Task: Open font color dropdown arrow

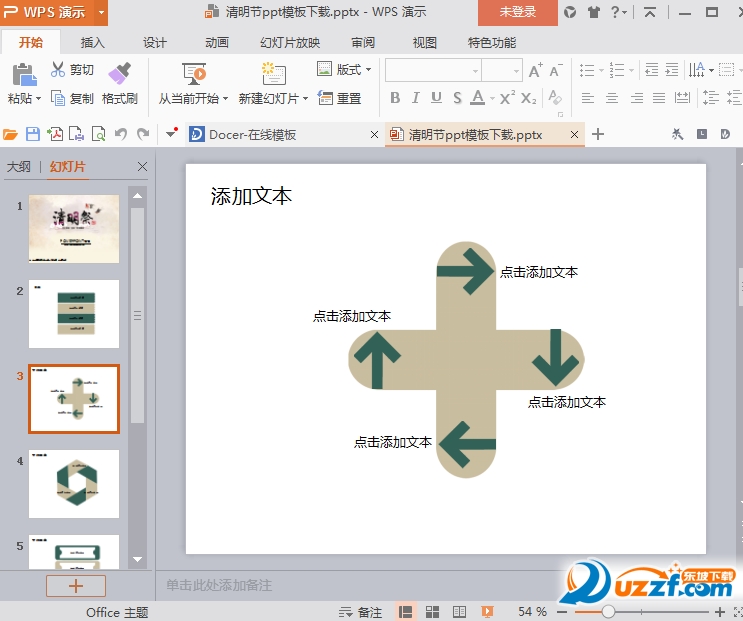Action: pyautogui.click(x=492, y=99)
